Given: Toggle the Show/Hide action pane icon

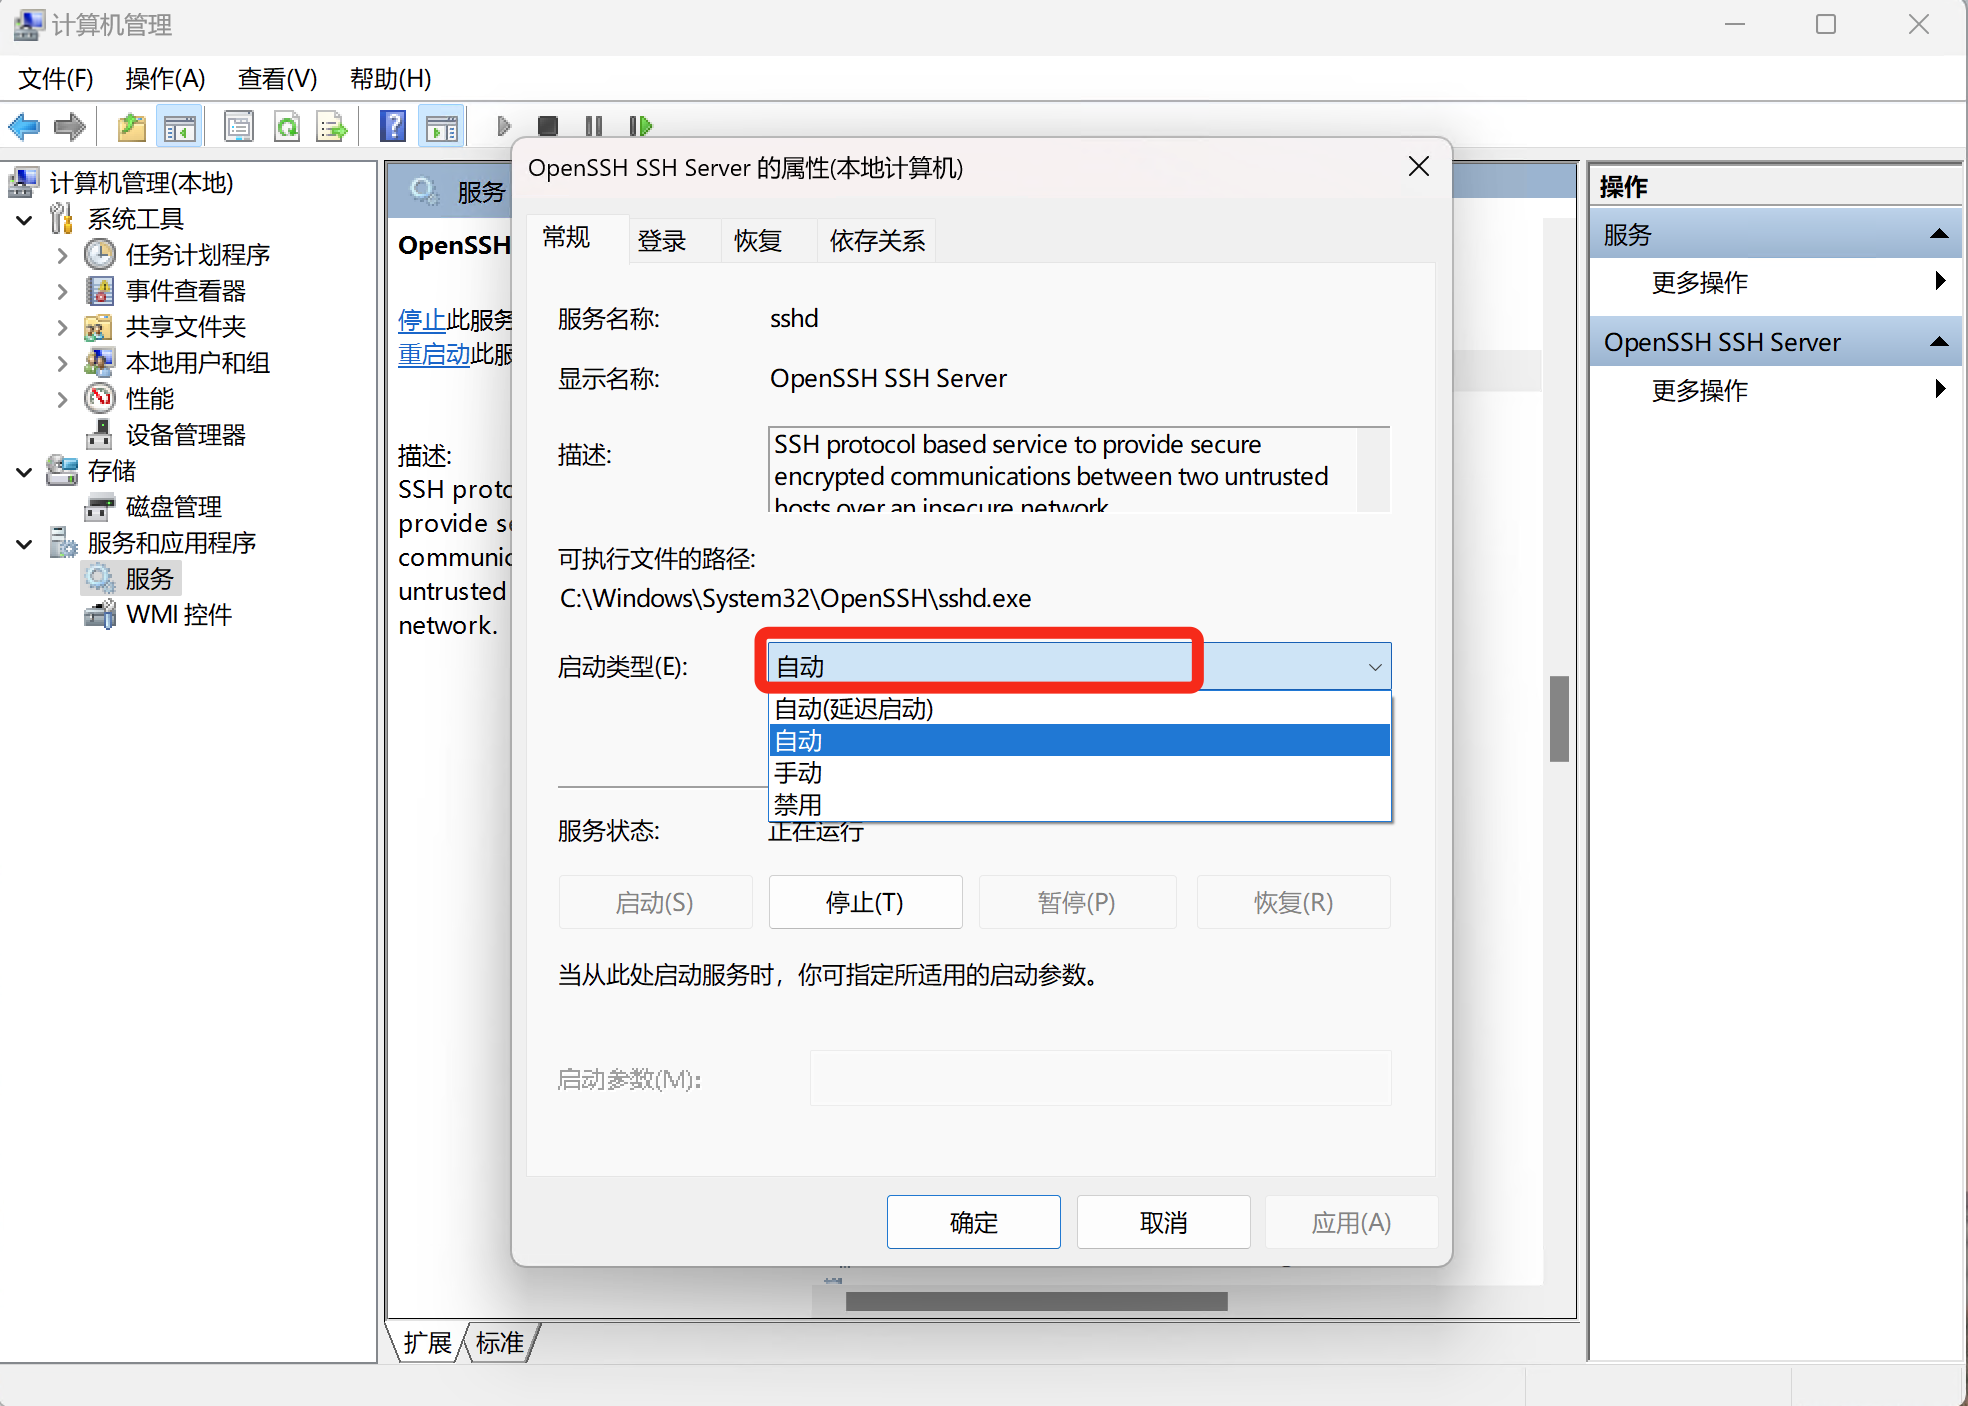Looking at the screenshot, I should tap(441, 127).
